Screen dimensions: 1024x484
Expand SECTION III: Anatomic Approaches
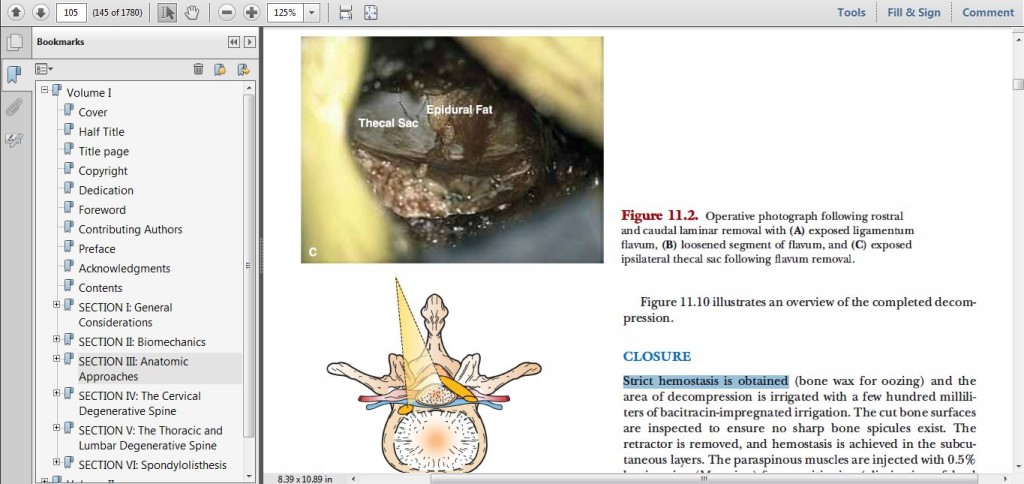point(57,358)
